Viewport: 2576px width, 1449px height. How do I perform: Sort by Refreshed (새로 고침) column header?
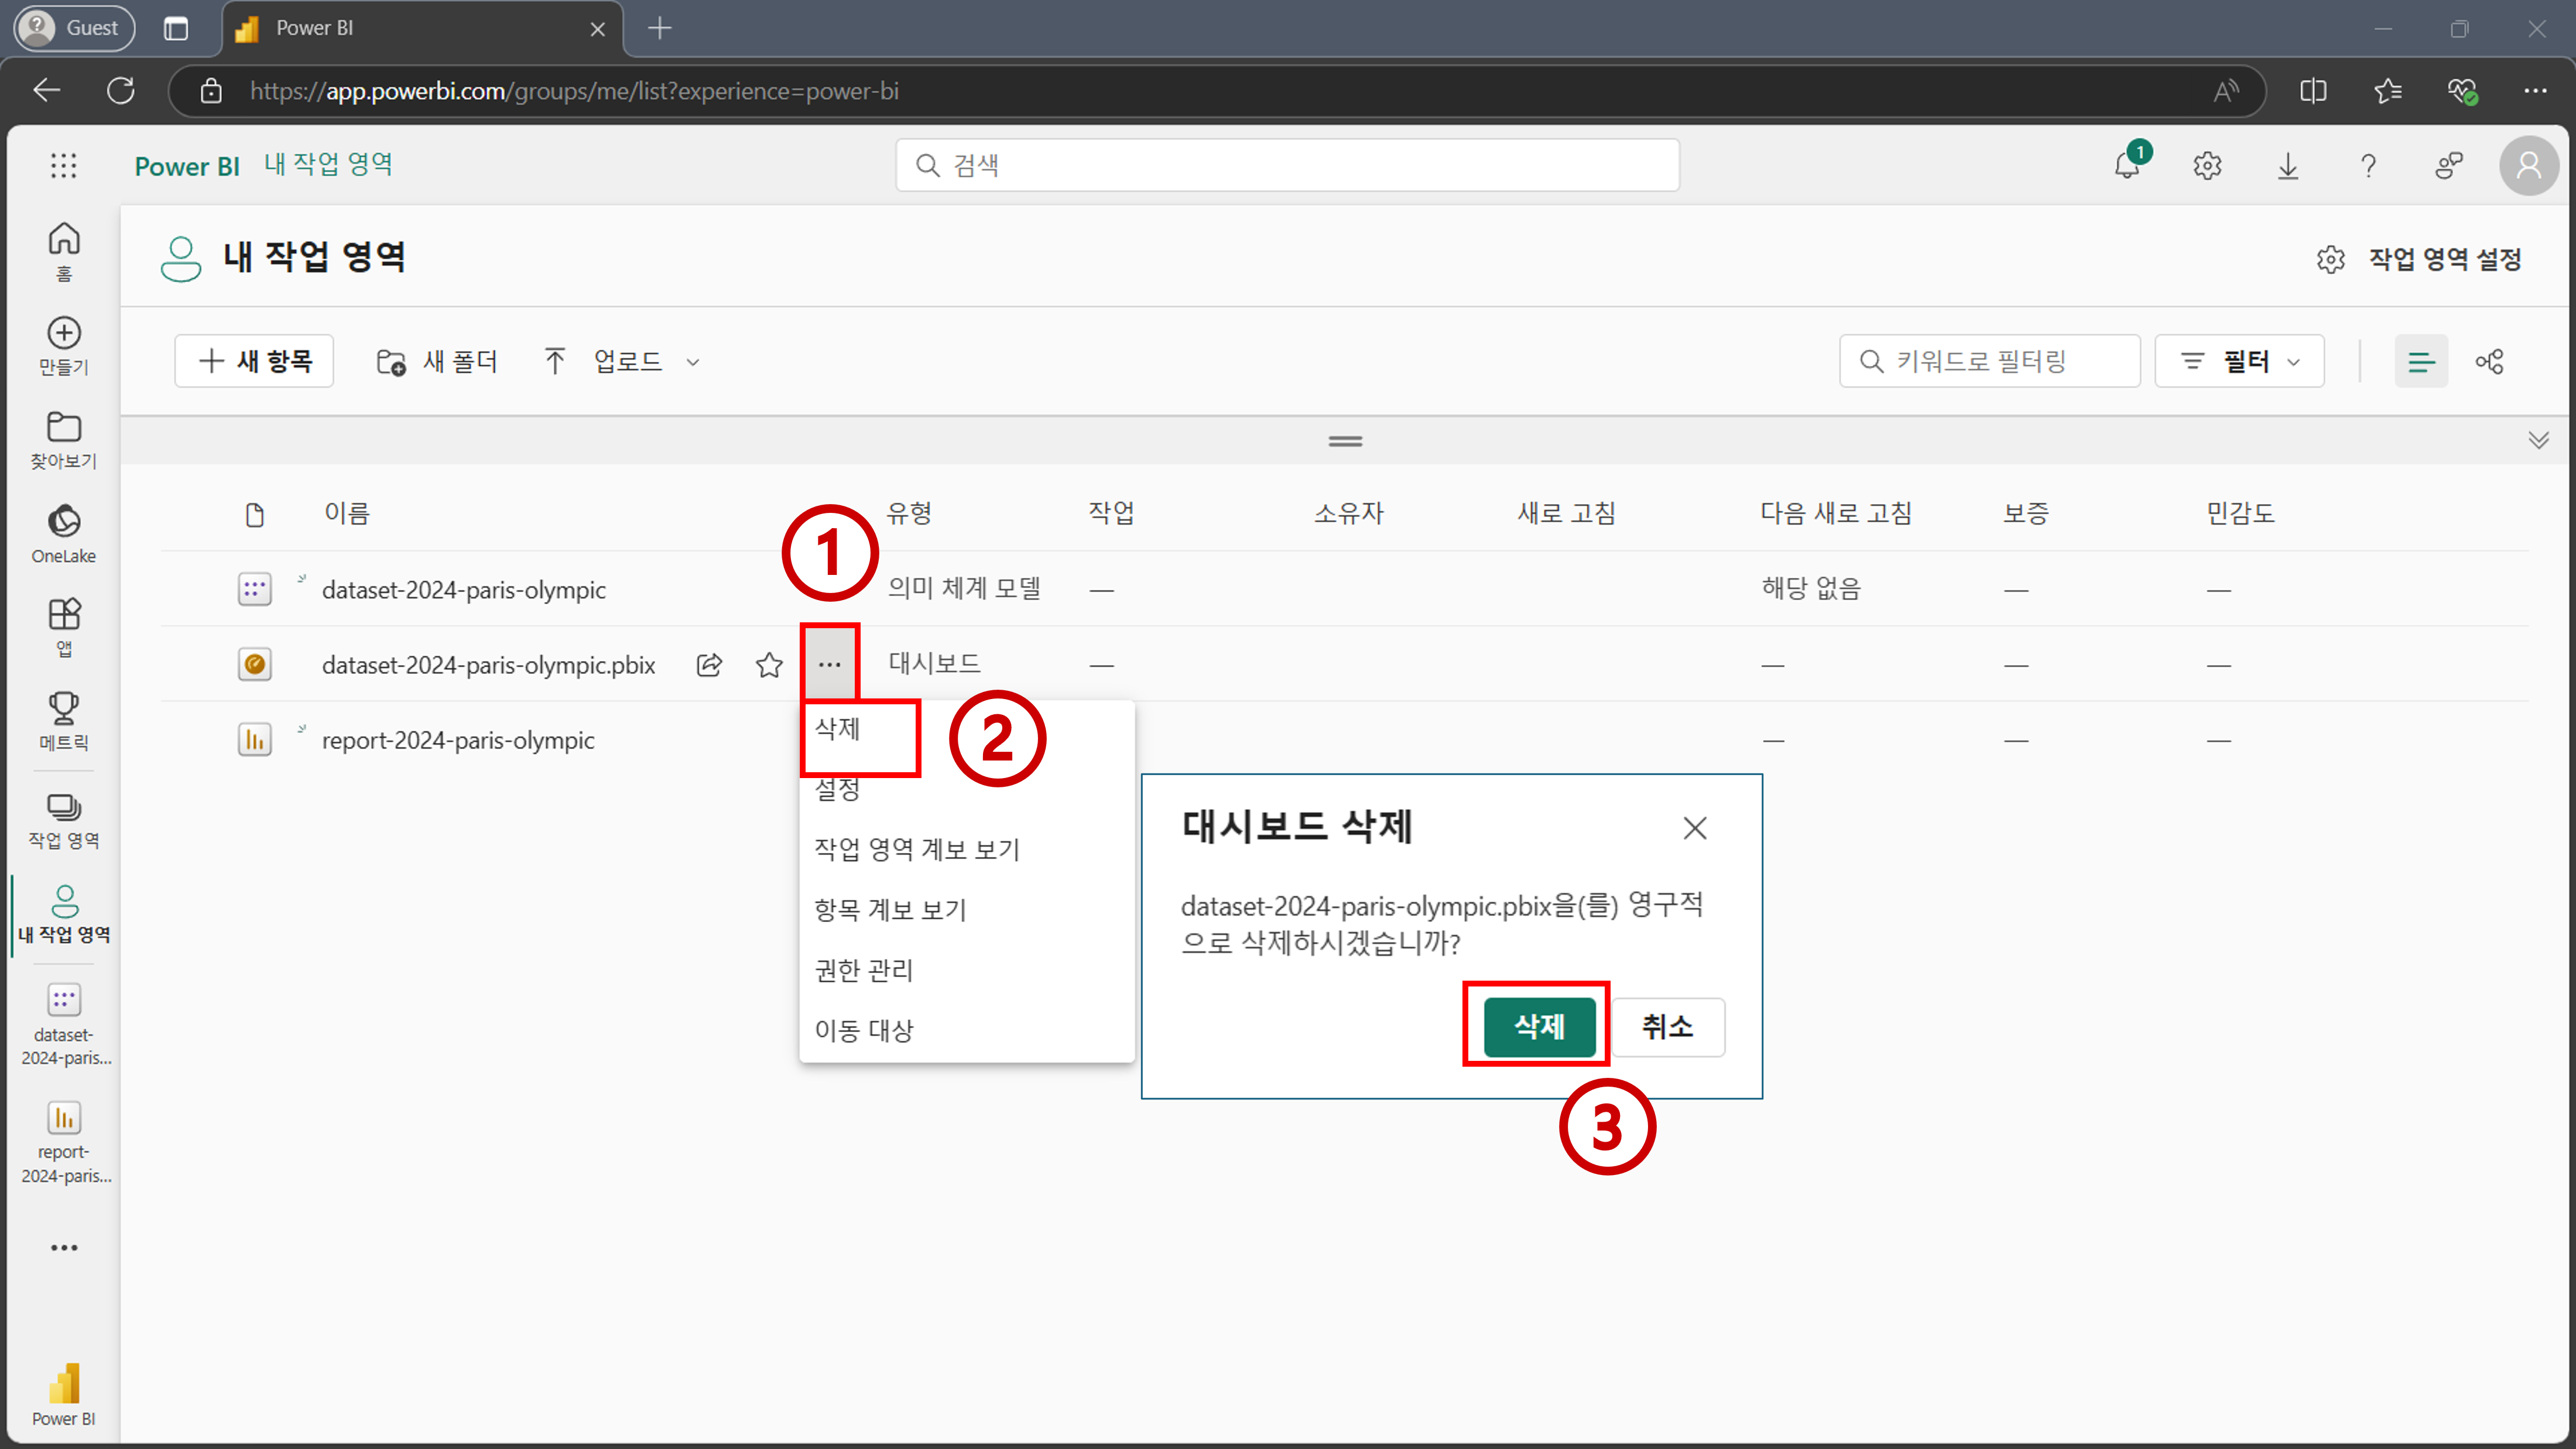(x=1566, y=513)
